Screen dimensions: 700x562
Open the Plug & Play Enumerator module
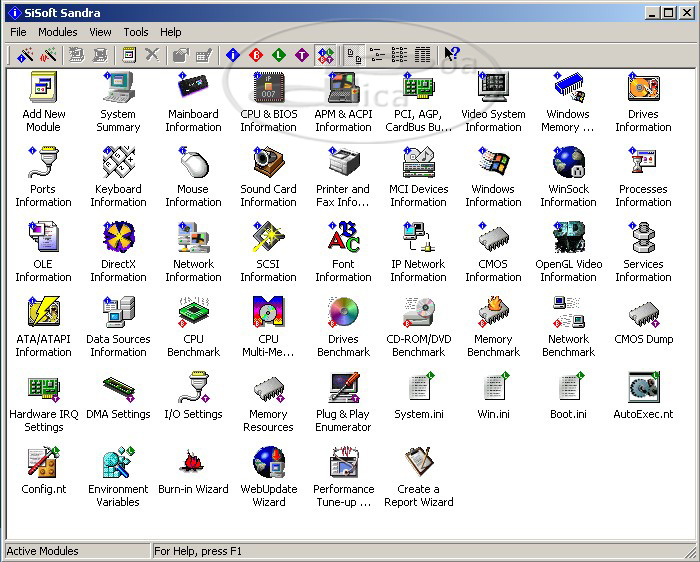(343, 389)
